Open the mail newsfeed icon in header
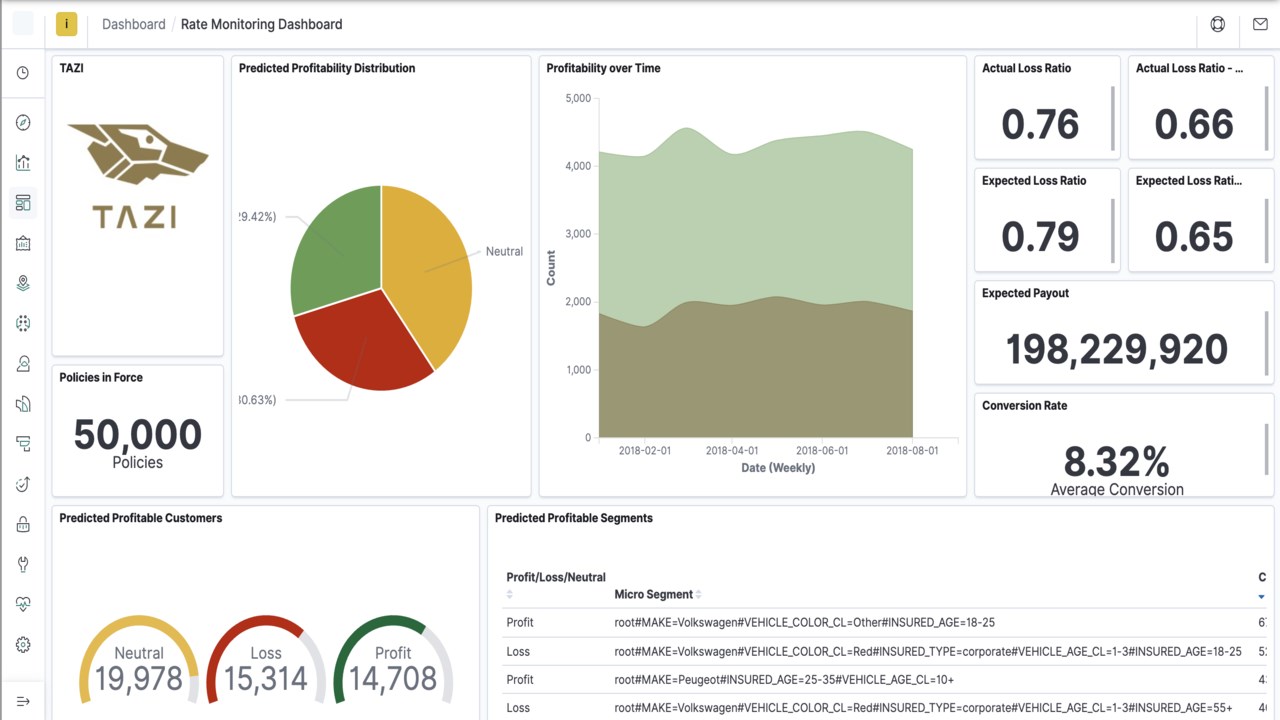 [1260, 24]
